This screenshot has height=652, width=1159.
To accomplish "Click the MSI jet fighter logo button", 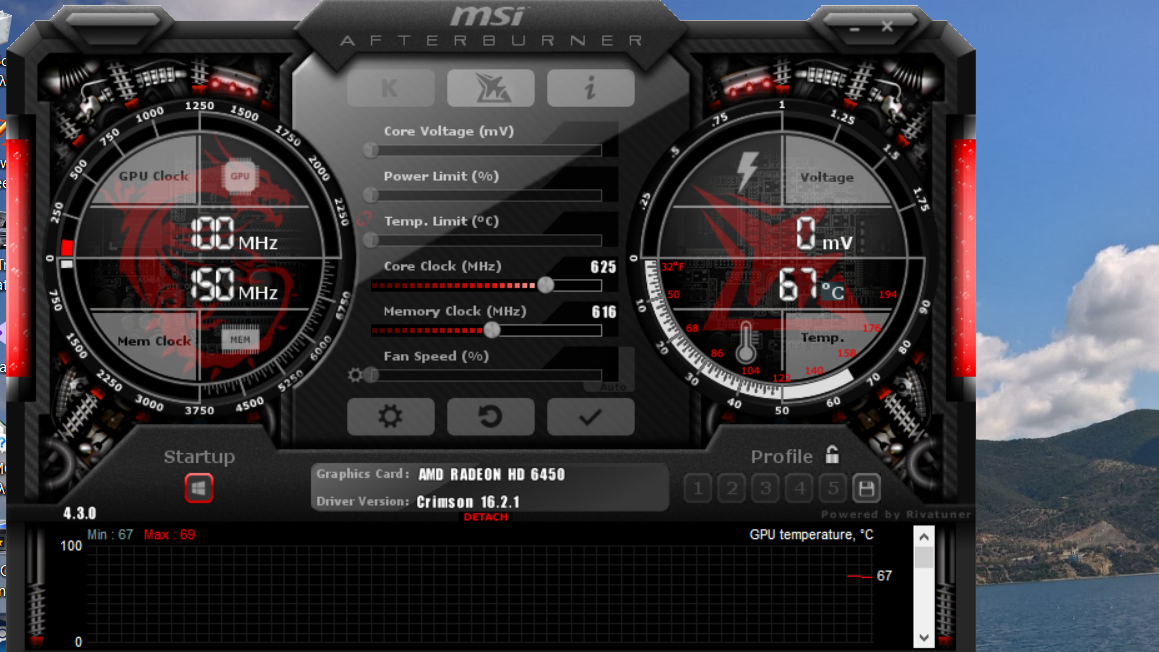I will [x=491, y=88].
